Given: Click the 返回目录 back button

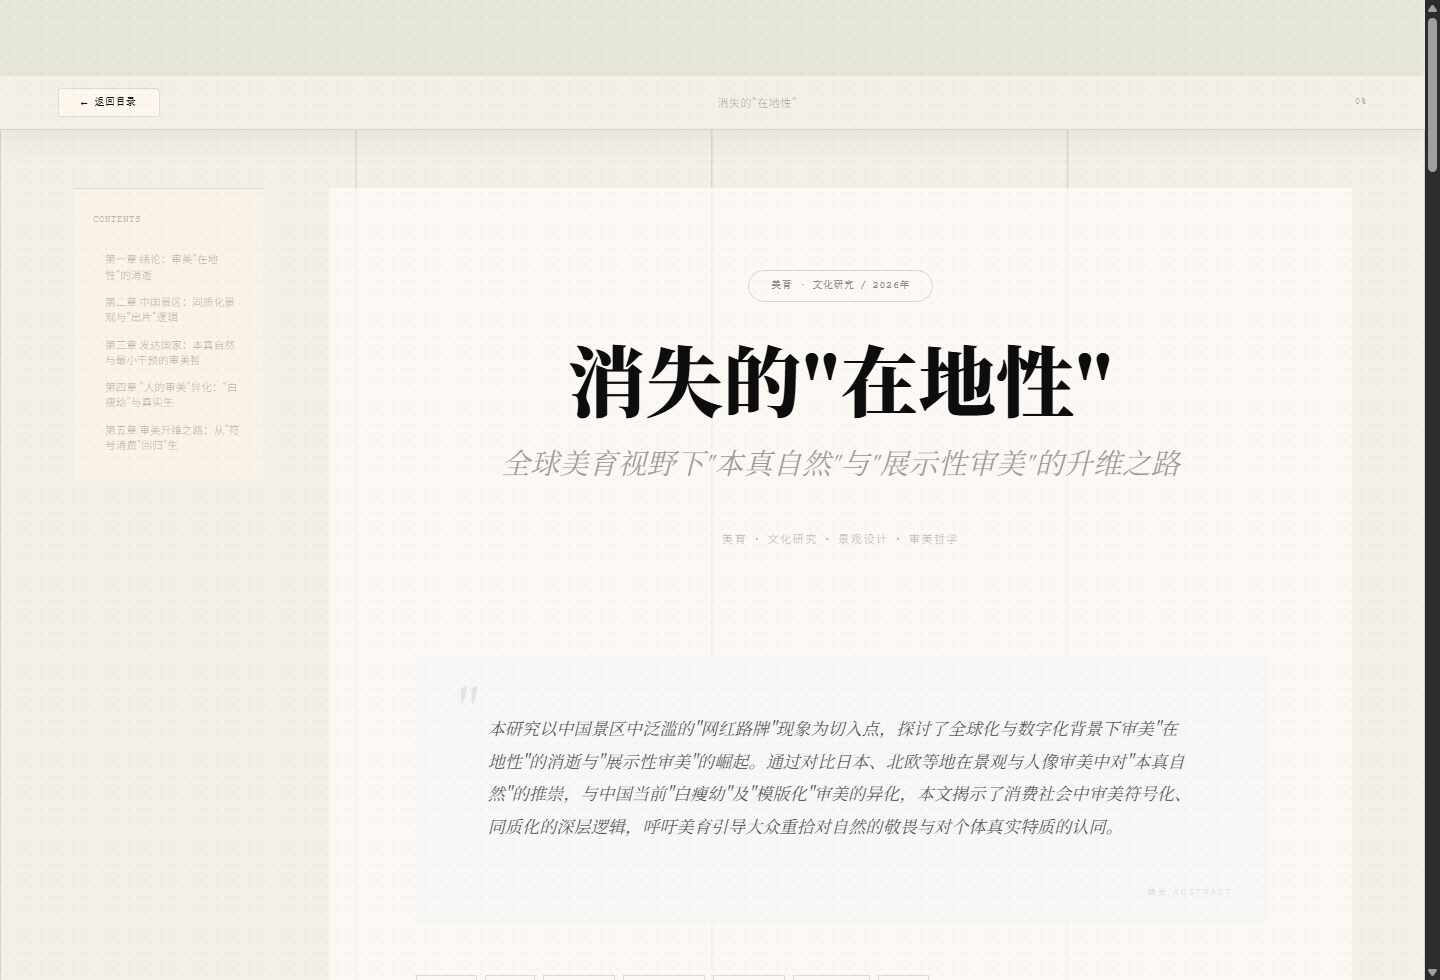Looking at the screenshot, I should point(108,102).
